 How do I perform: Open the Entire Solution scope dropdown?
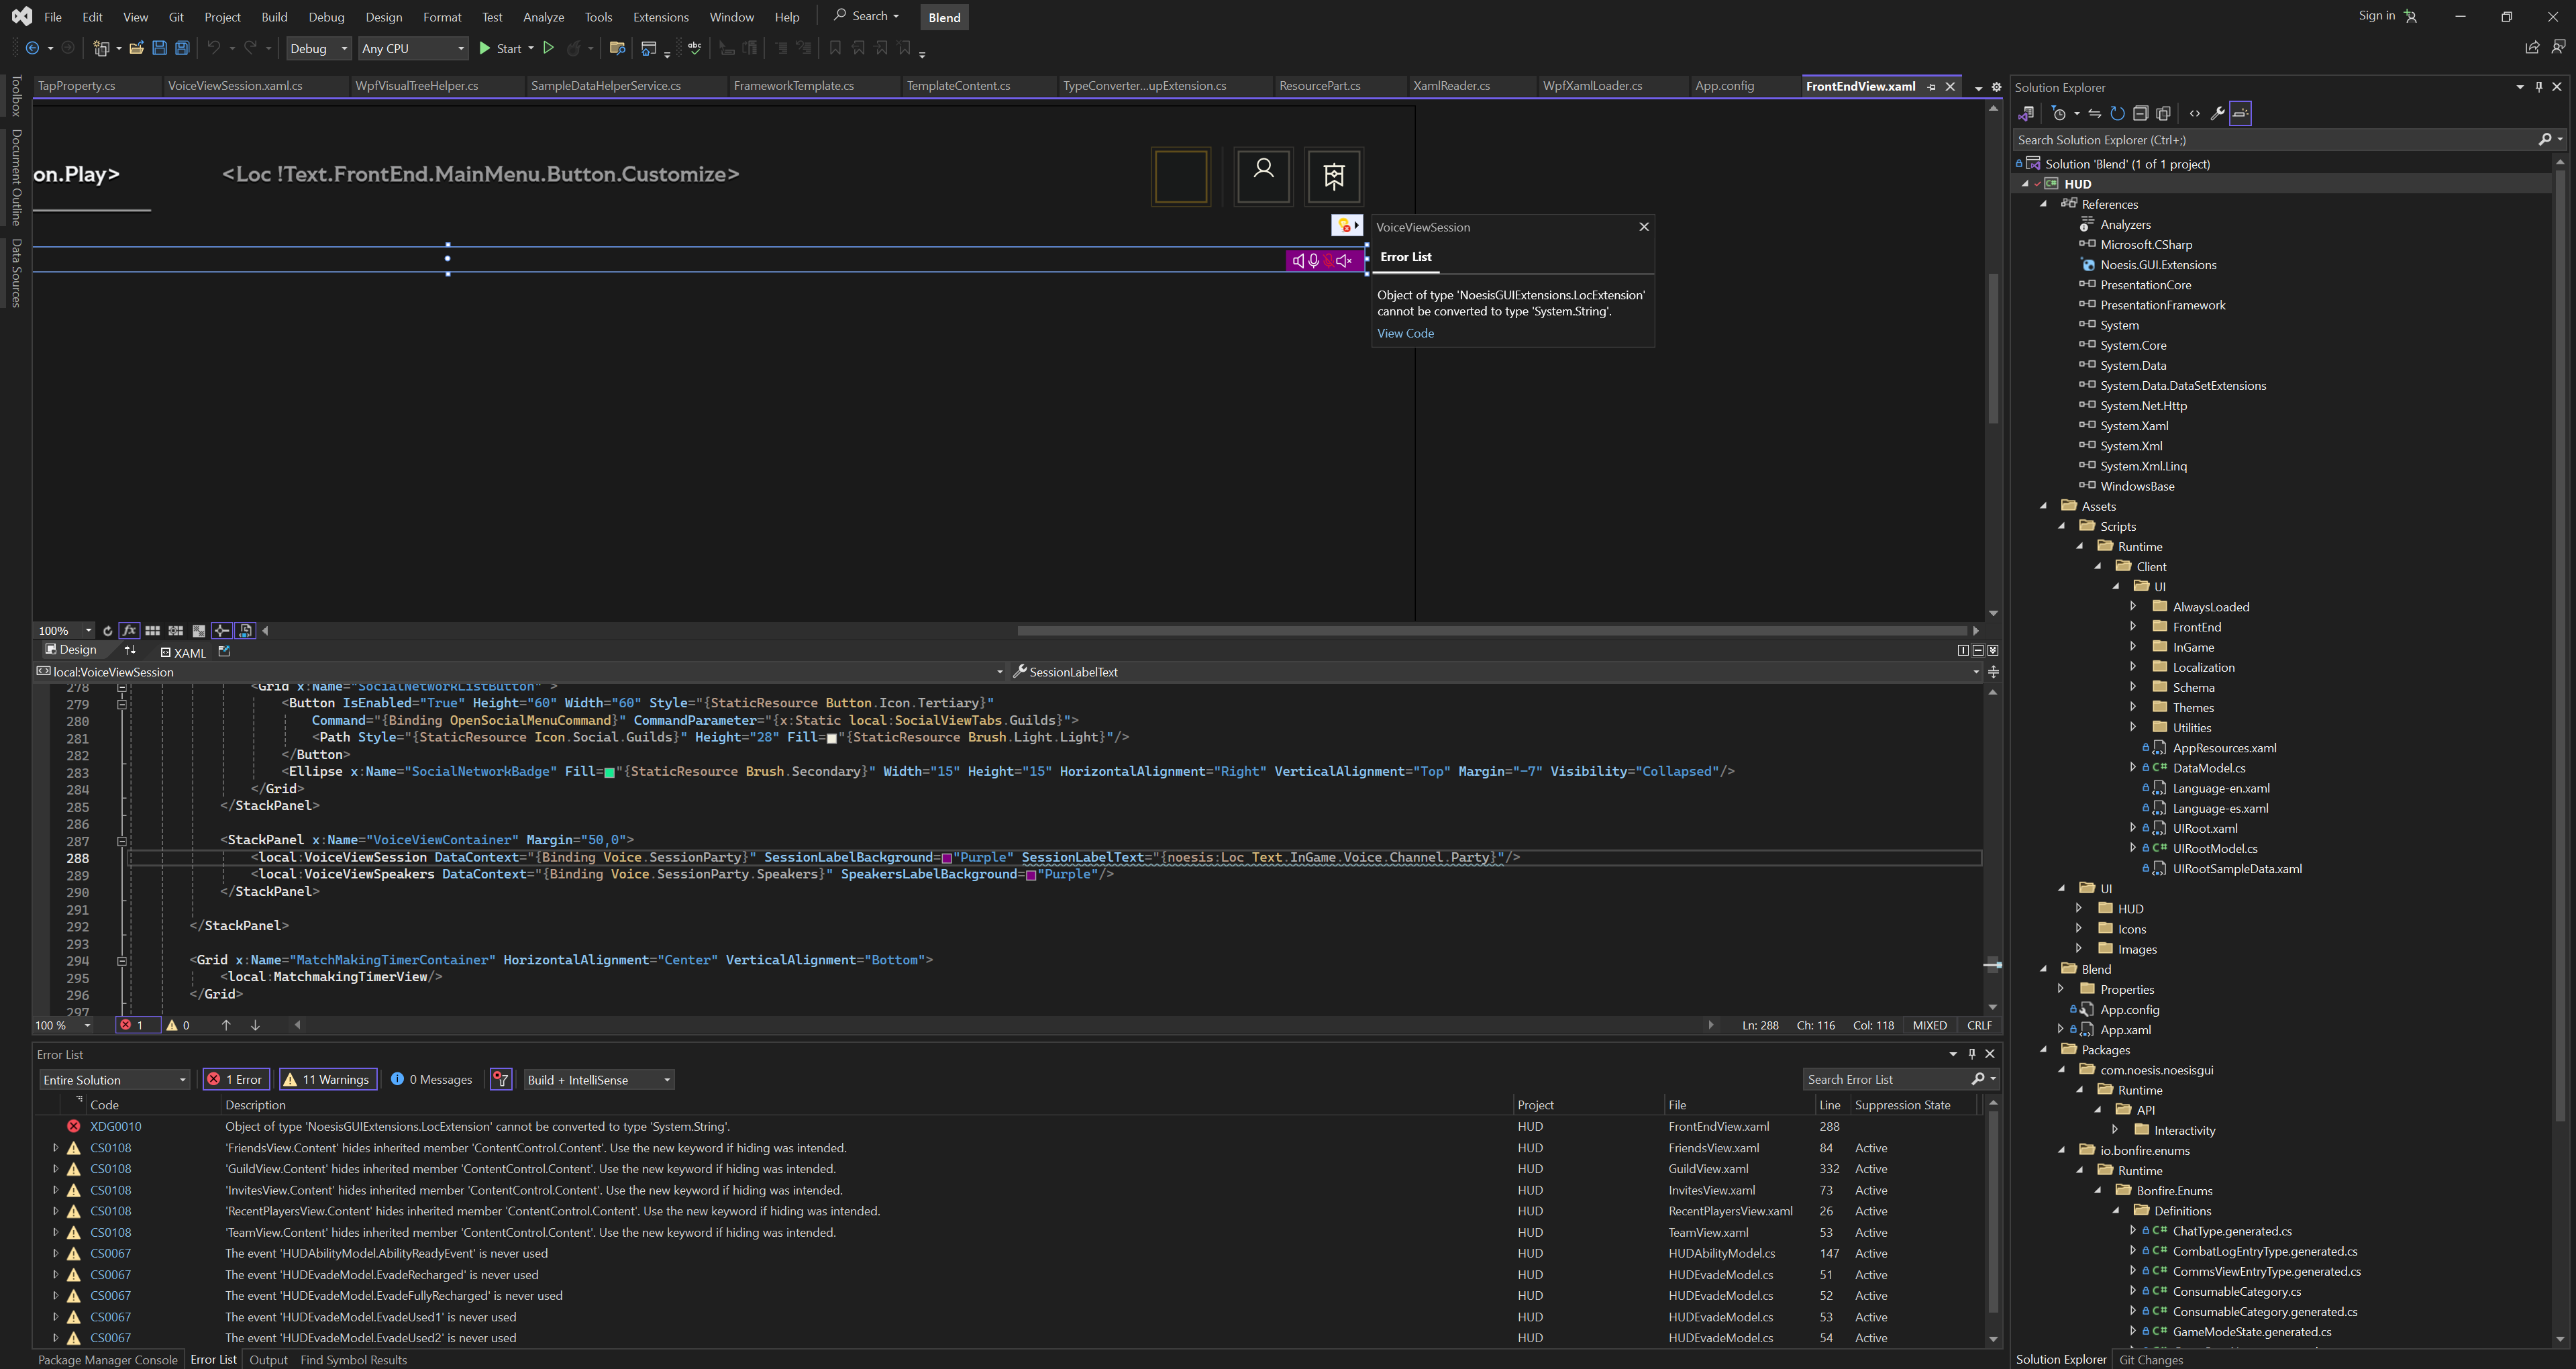click(114, 1080)
